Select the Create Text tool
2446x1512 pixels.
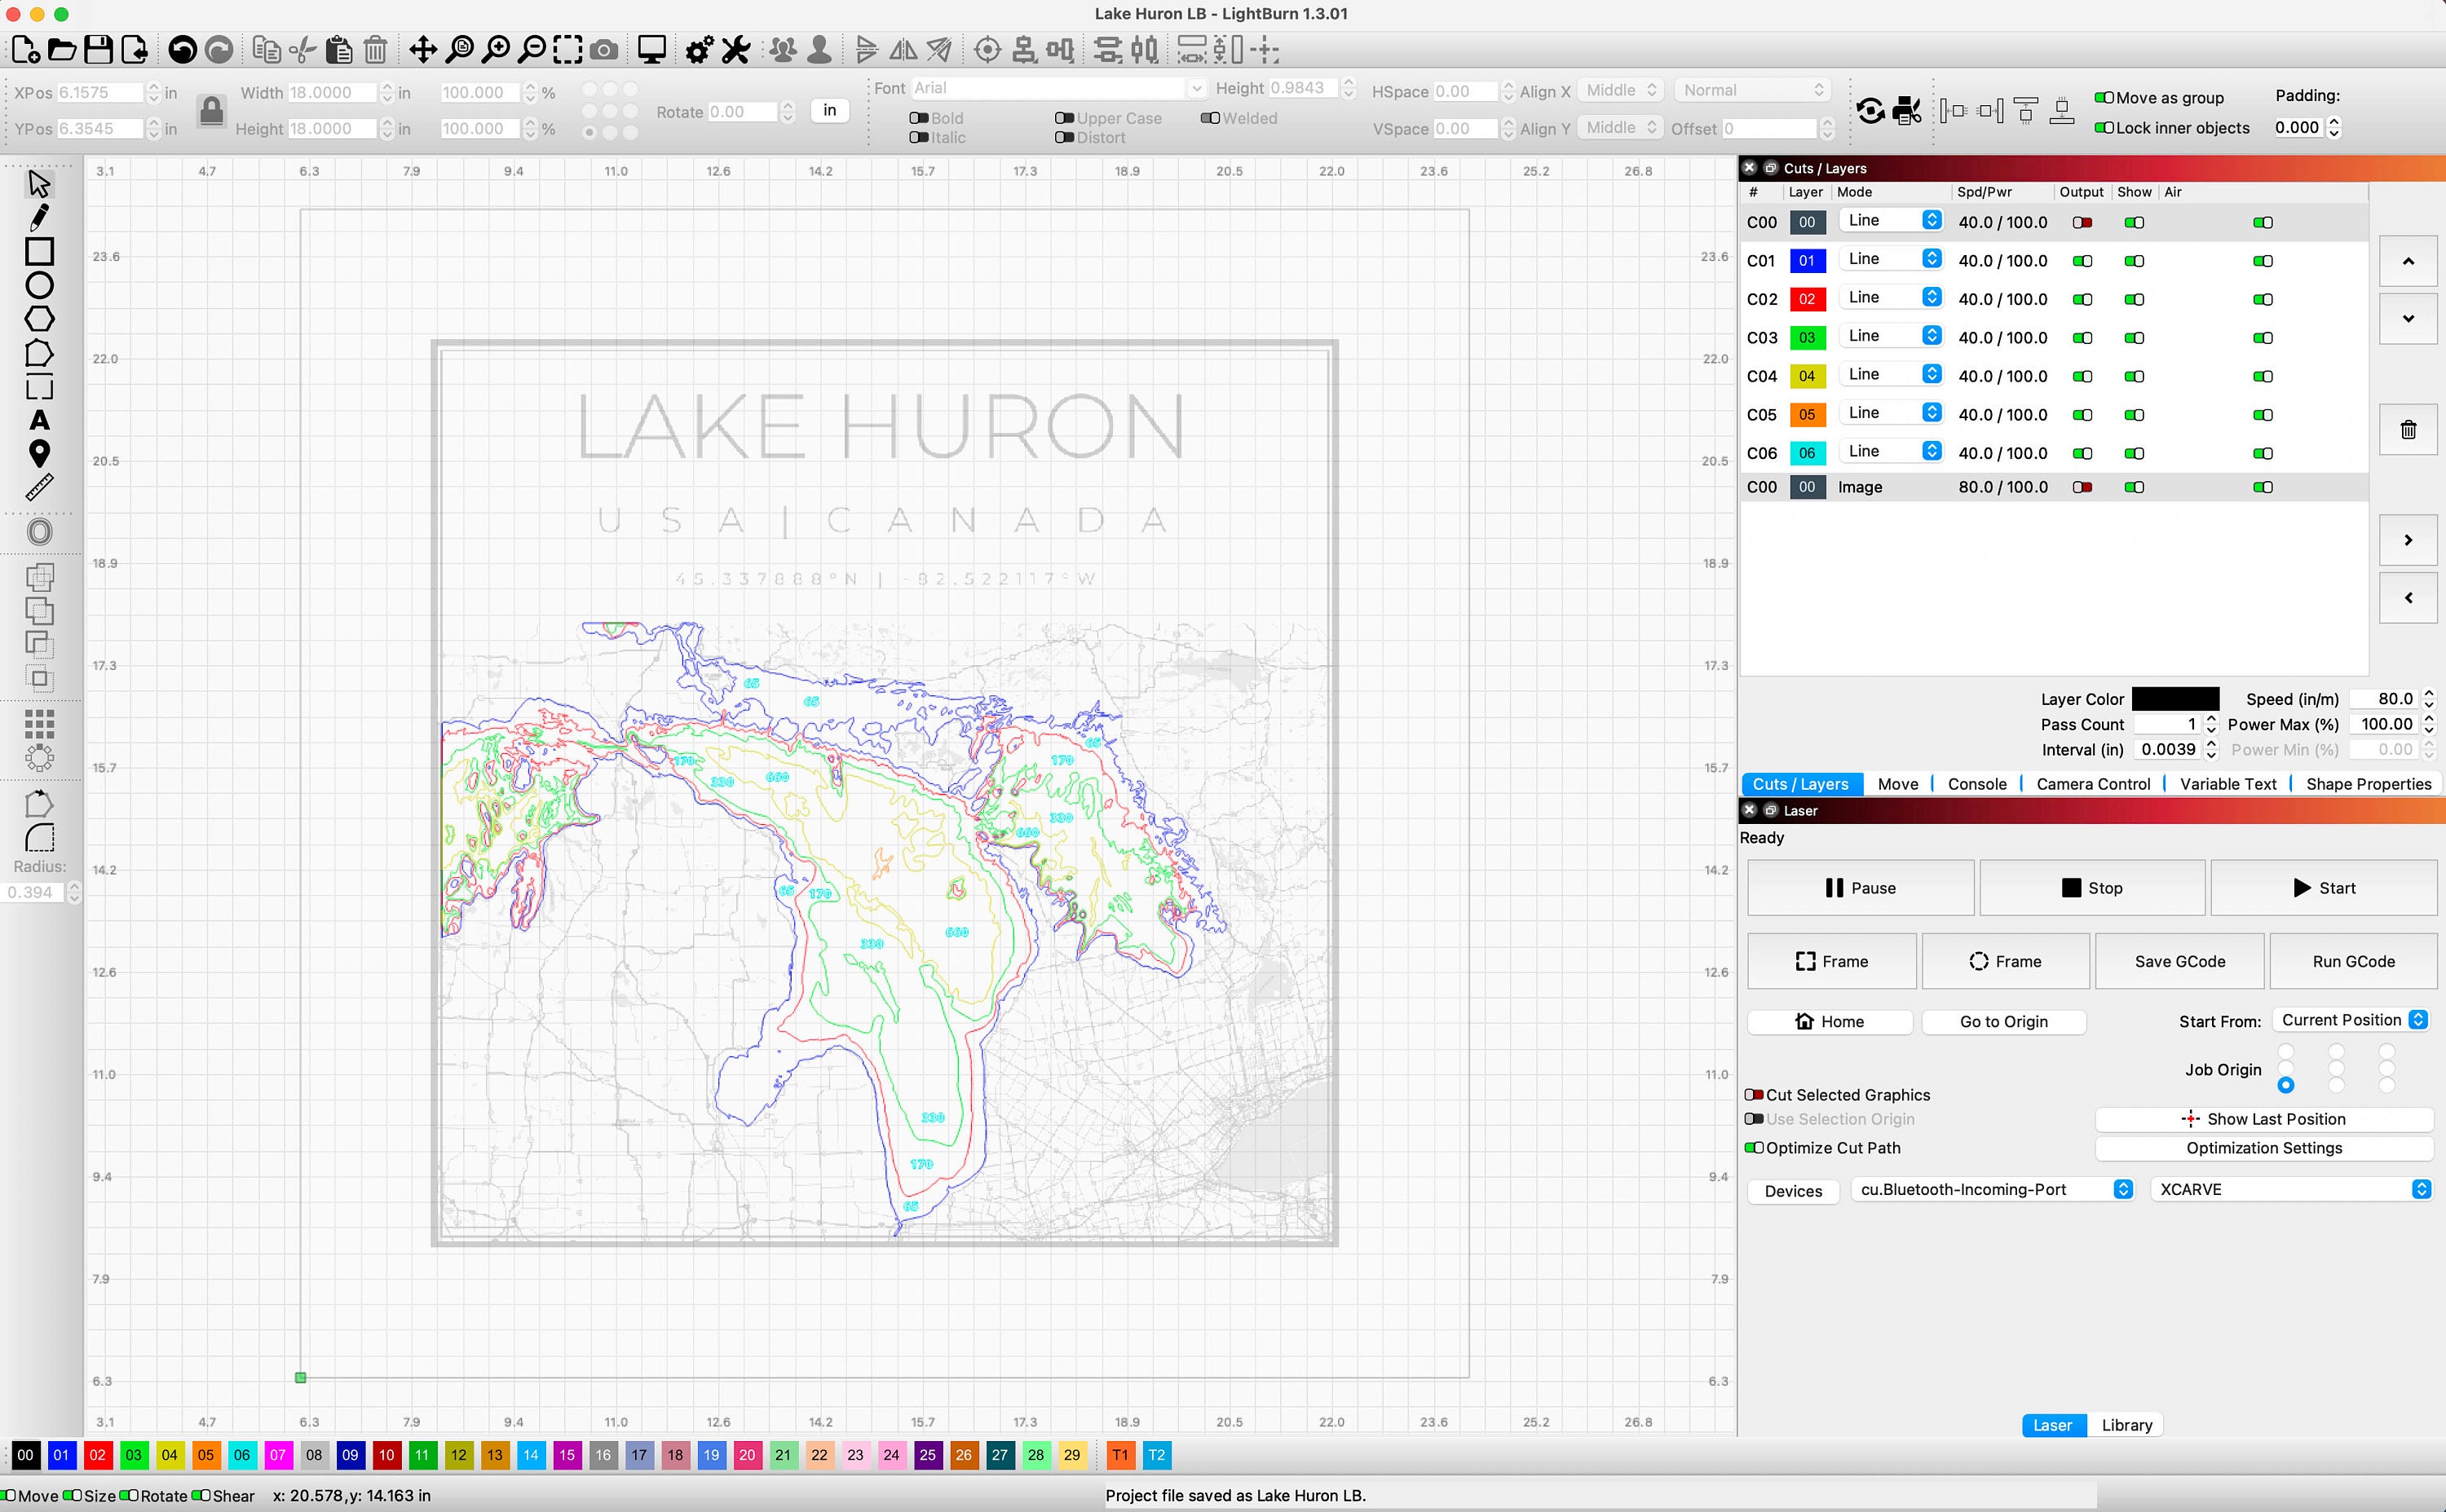39,420
